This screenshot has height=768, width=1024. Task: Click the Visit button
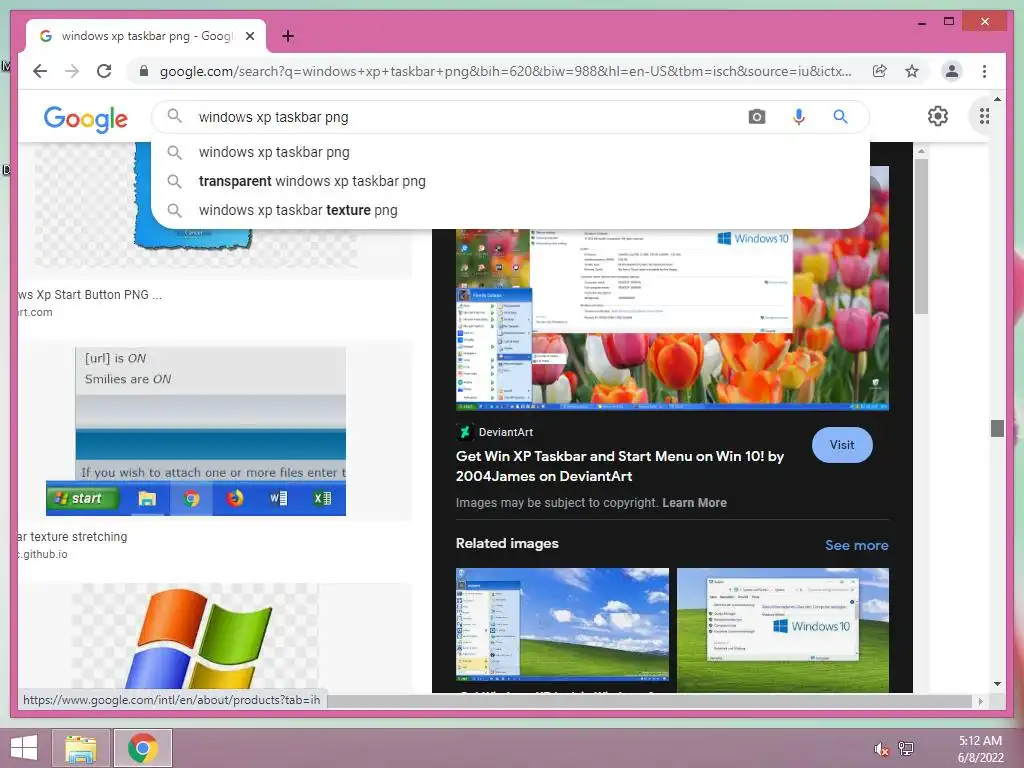coord(842,445)
